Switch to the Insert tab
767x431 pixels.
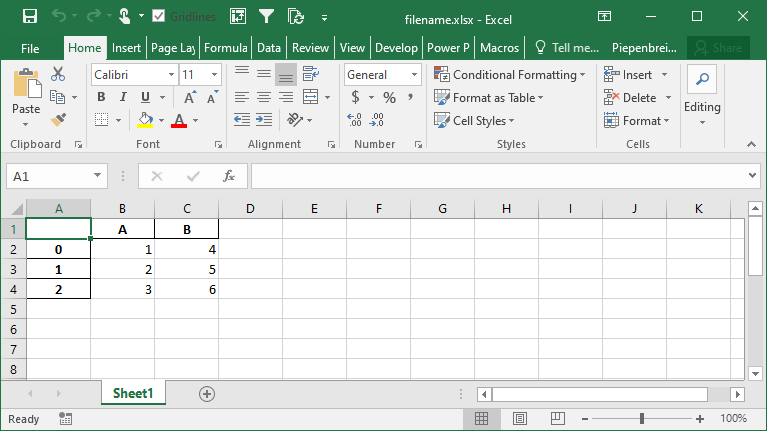(126, 47)
